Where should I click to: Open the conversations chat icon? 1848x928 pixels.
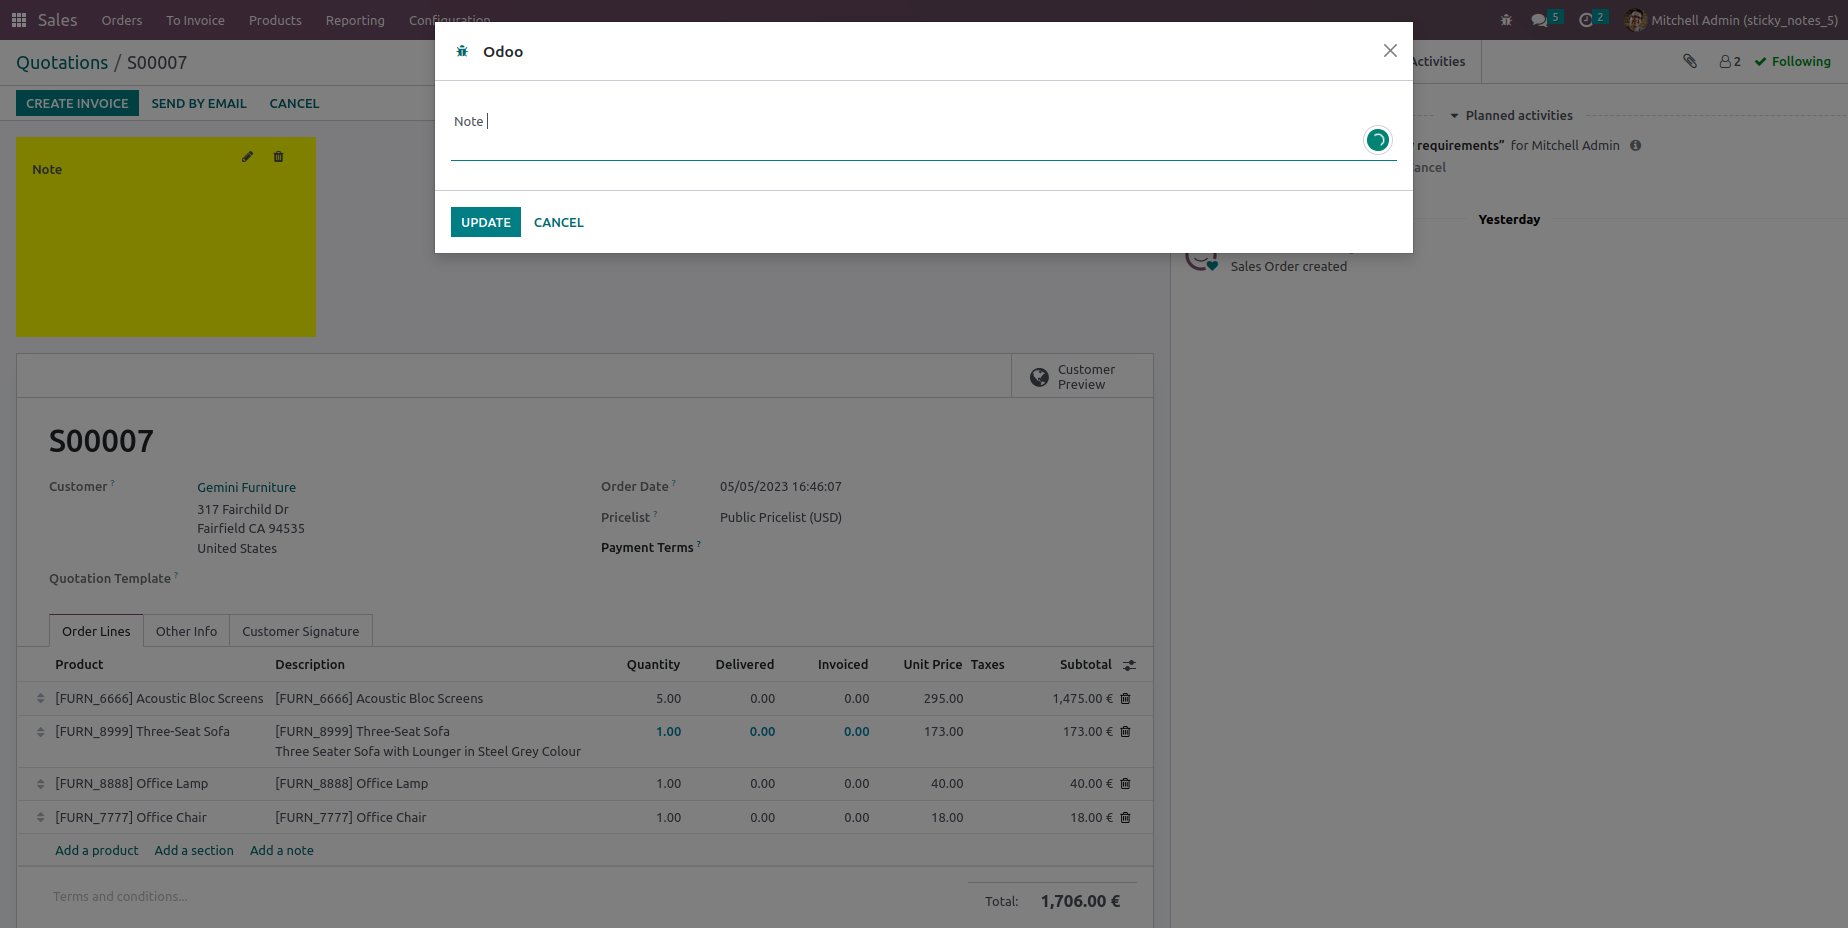pyautogui.click(x=1539, y=20)
